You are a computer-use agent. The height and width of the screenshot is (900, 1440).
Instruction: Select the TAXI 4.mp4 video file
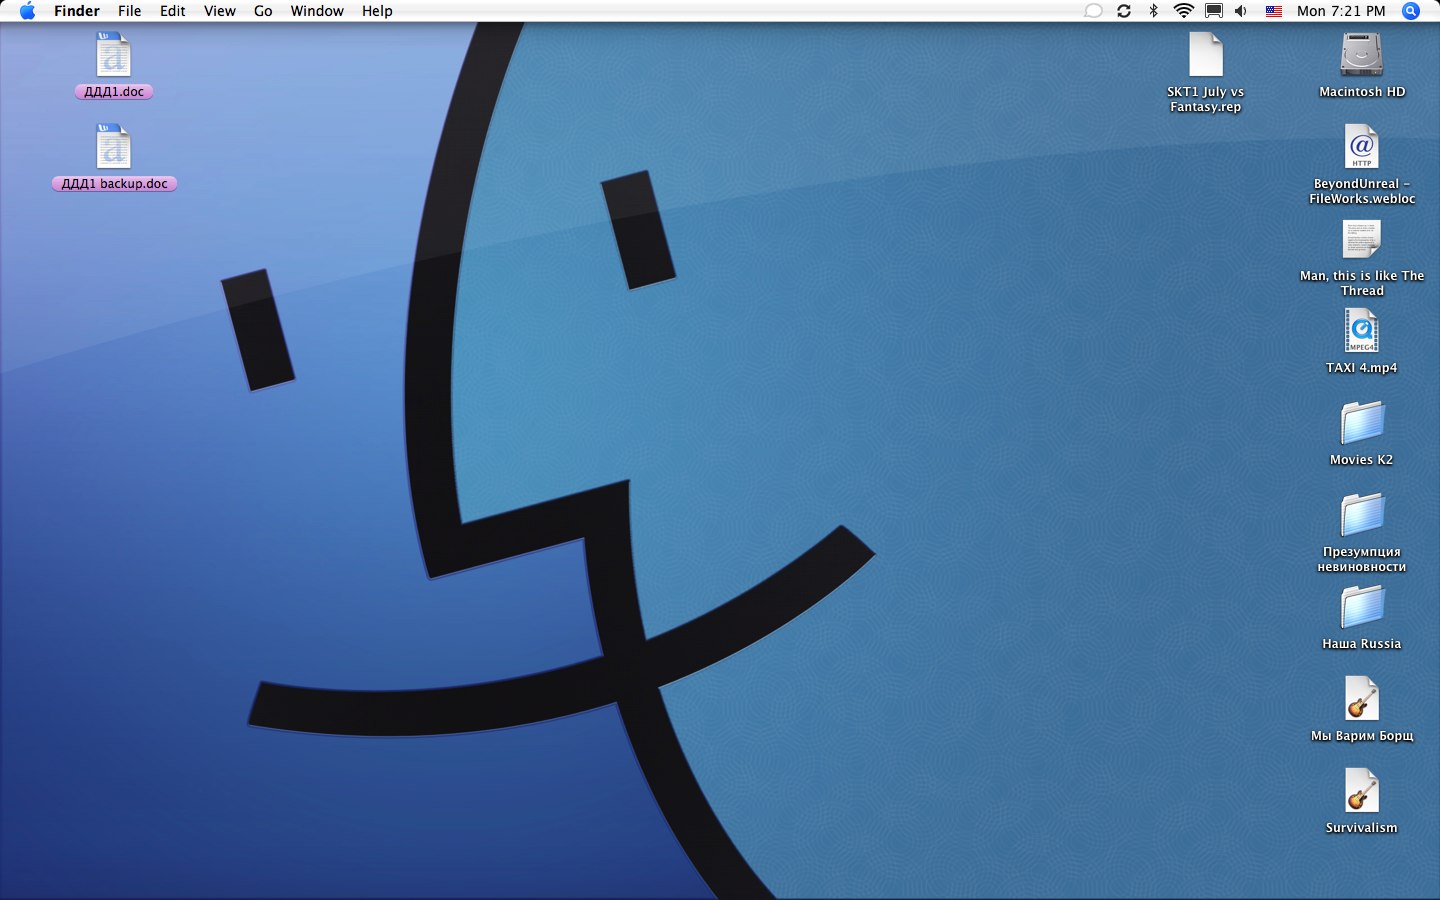coord(1362,331)
